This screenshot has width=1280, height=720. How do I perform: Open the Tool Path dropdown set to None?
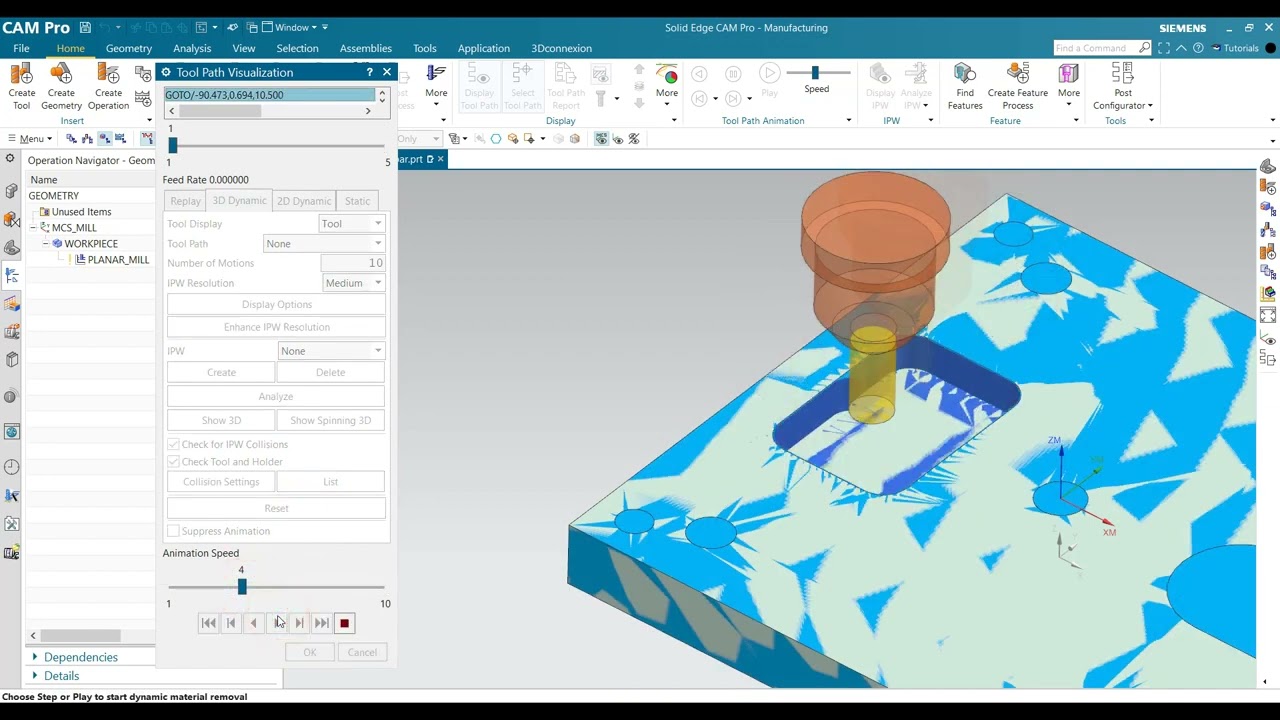324,244
